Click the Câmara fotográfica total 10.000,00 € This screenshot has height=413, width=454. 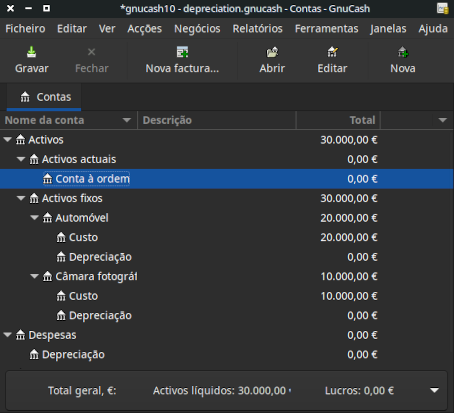(x=349, y=276)
